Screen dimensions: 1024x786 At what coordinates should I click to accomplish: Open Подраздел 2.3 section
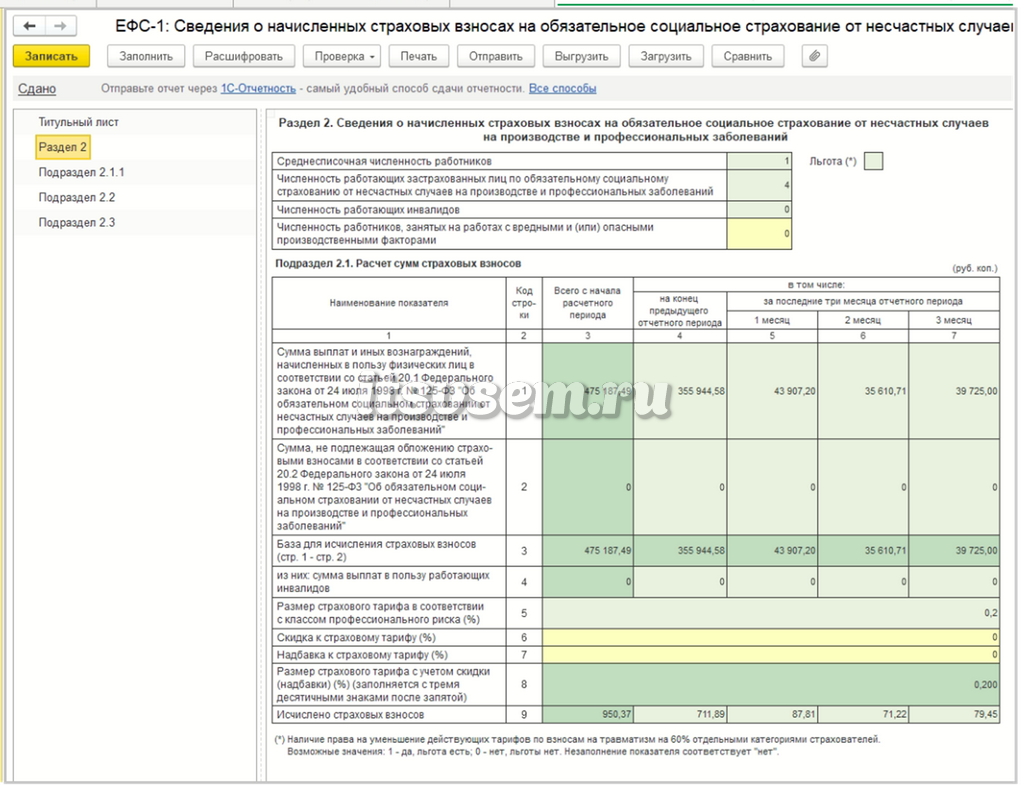pyautogui.click(x=76, y=223)
